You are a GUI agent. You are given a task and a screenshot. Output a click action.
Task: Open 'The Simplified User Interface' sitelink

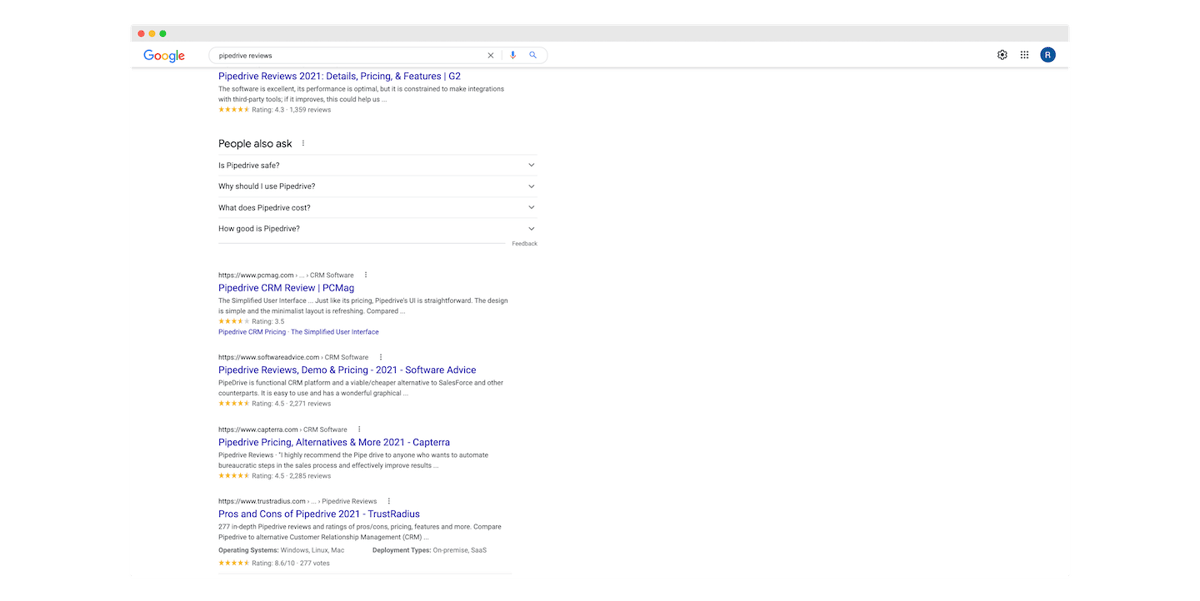(335, 332)
